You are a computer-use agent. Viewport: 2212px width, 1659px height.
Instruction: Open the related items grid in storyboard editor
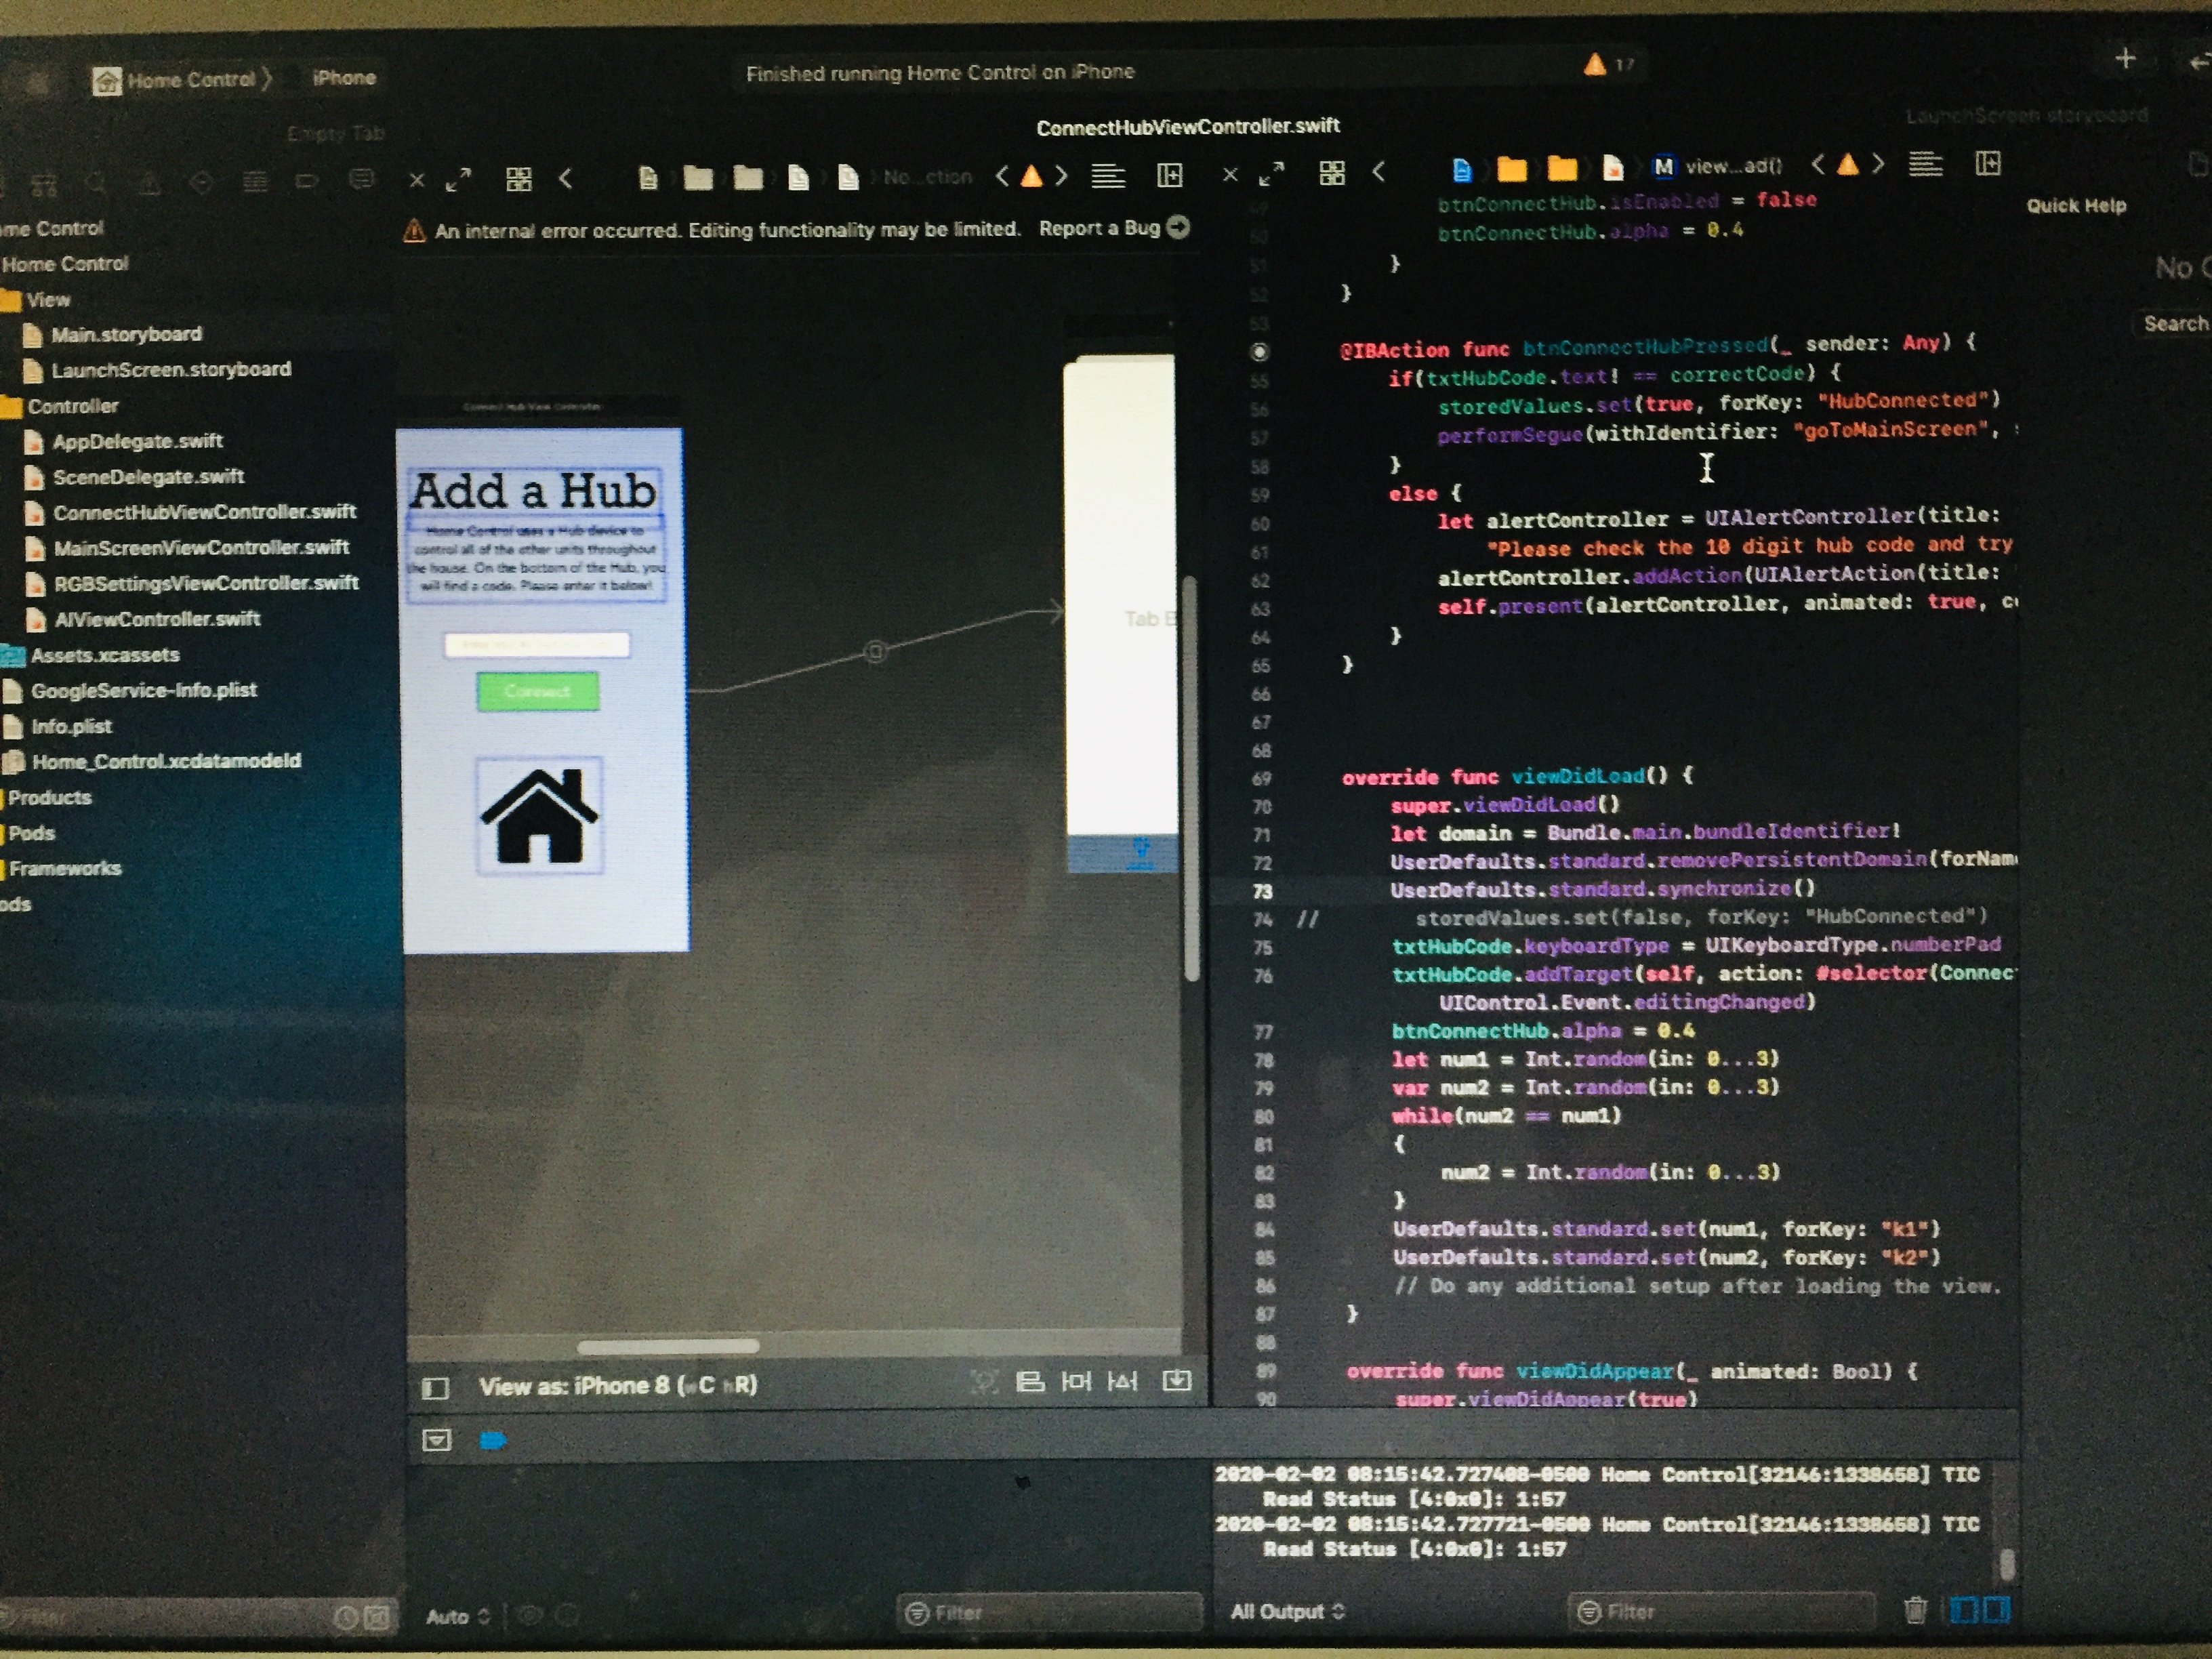click(x=518, y=179)
